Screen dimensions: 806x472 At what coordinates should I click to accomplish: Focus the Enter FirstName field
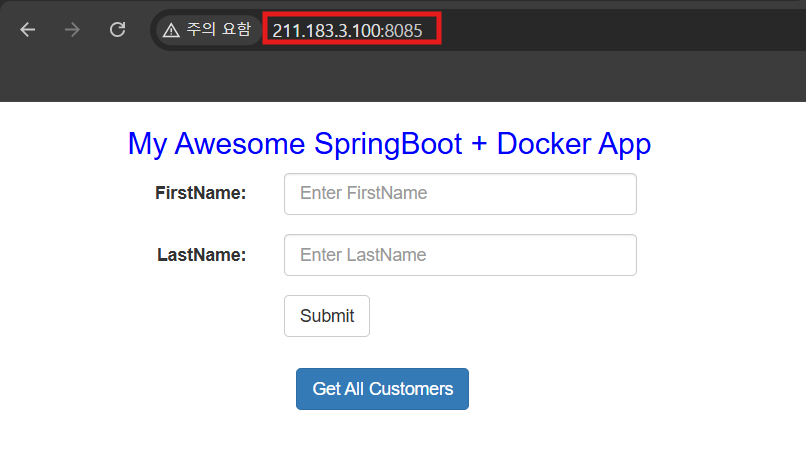click(460, 194)
